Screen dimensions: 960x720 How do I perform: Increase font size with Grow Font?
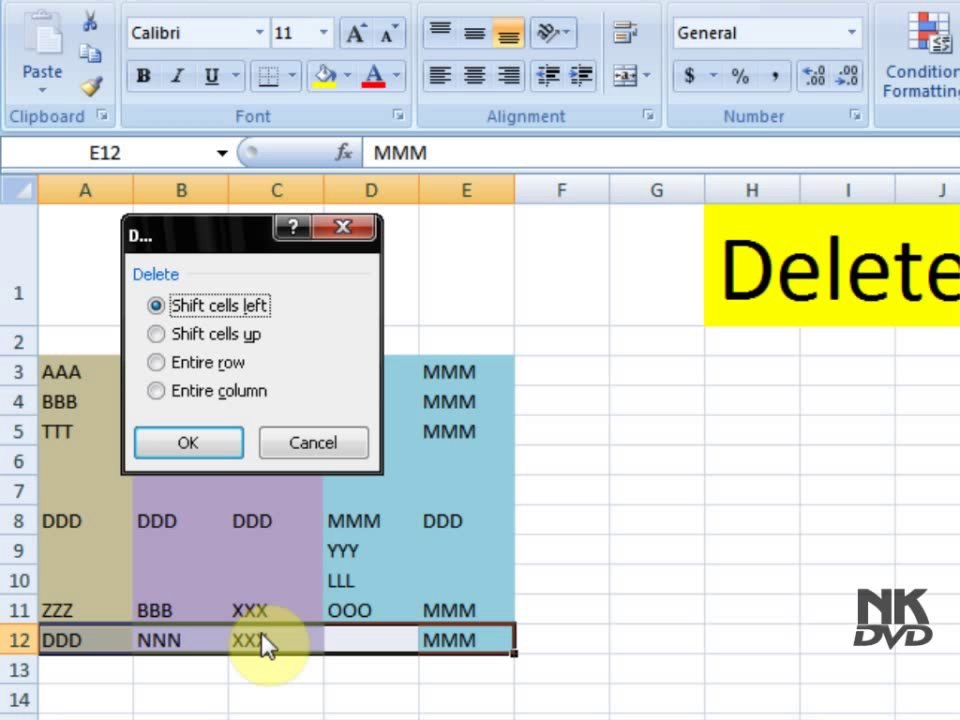pyautogui.click(x=356, y=33)
